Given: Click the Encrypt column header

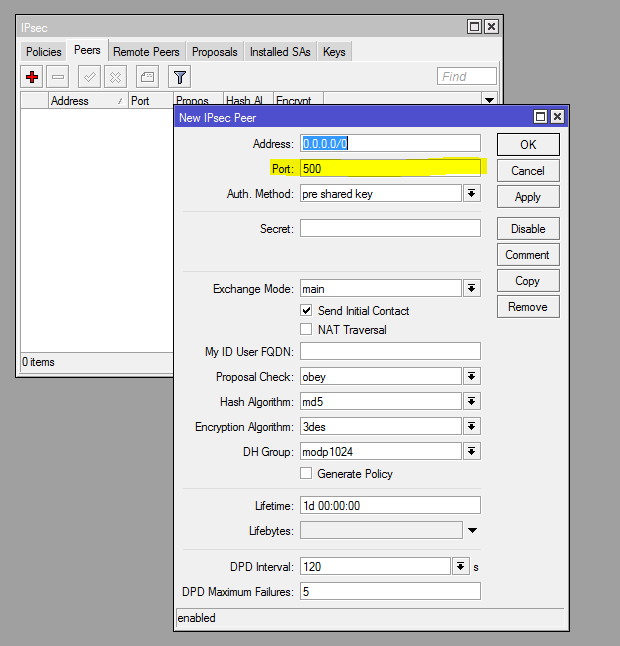Looking at the screenshot, I should 298,100.
